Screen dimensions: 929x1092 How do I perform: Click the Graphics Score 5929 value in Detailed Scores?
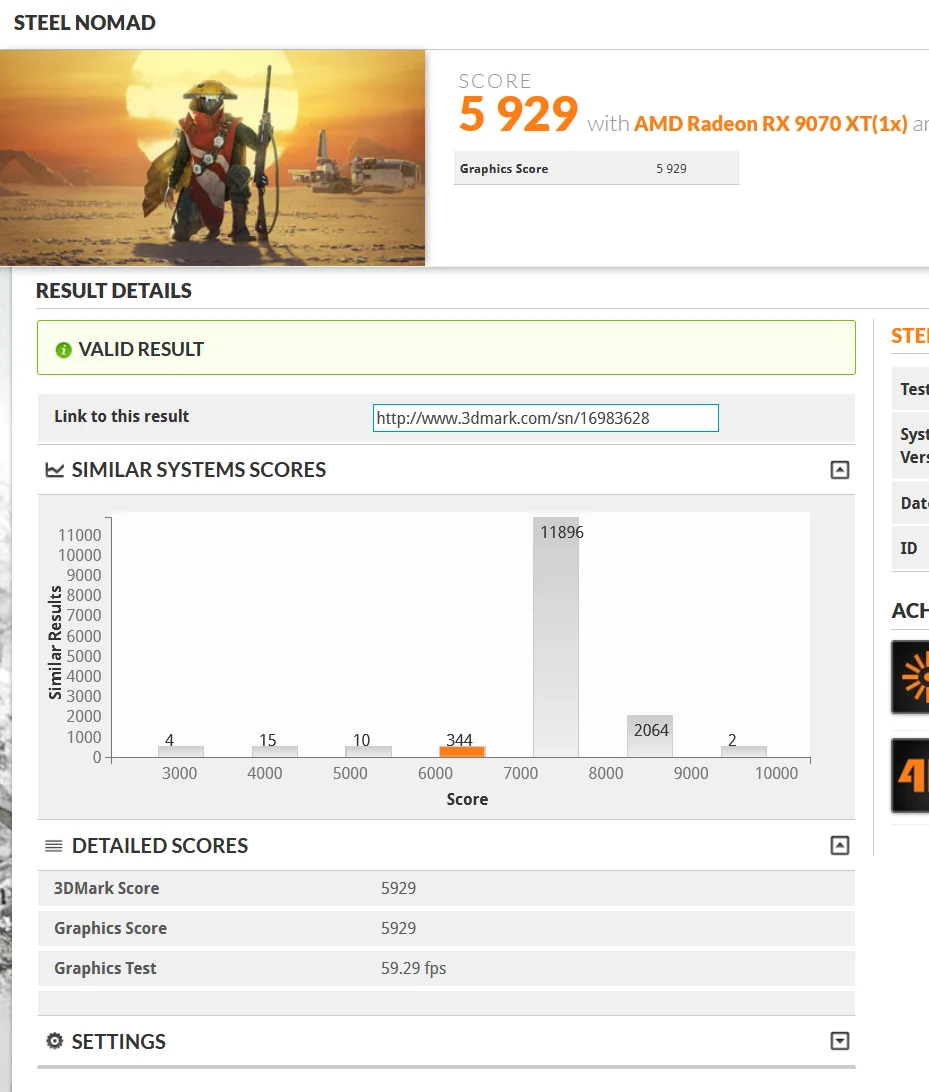[398, 928]
